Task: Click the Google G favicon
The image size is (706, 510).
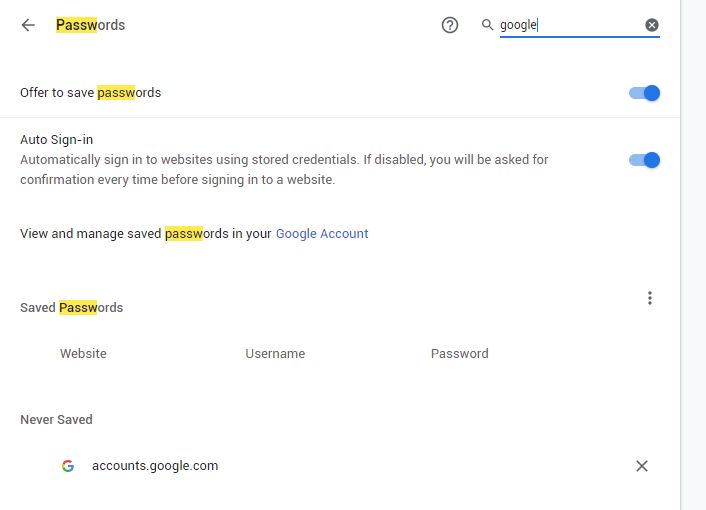Action: click(68, 466)
